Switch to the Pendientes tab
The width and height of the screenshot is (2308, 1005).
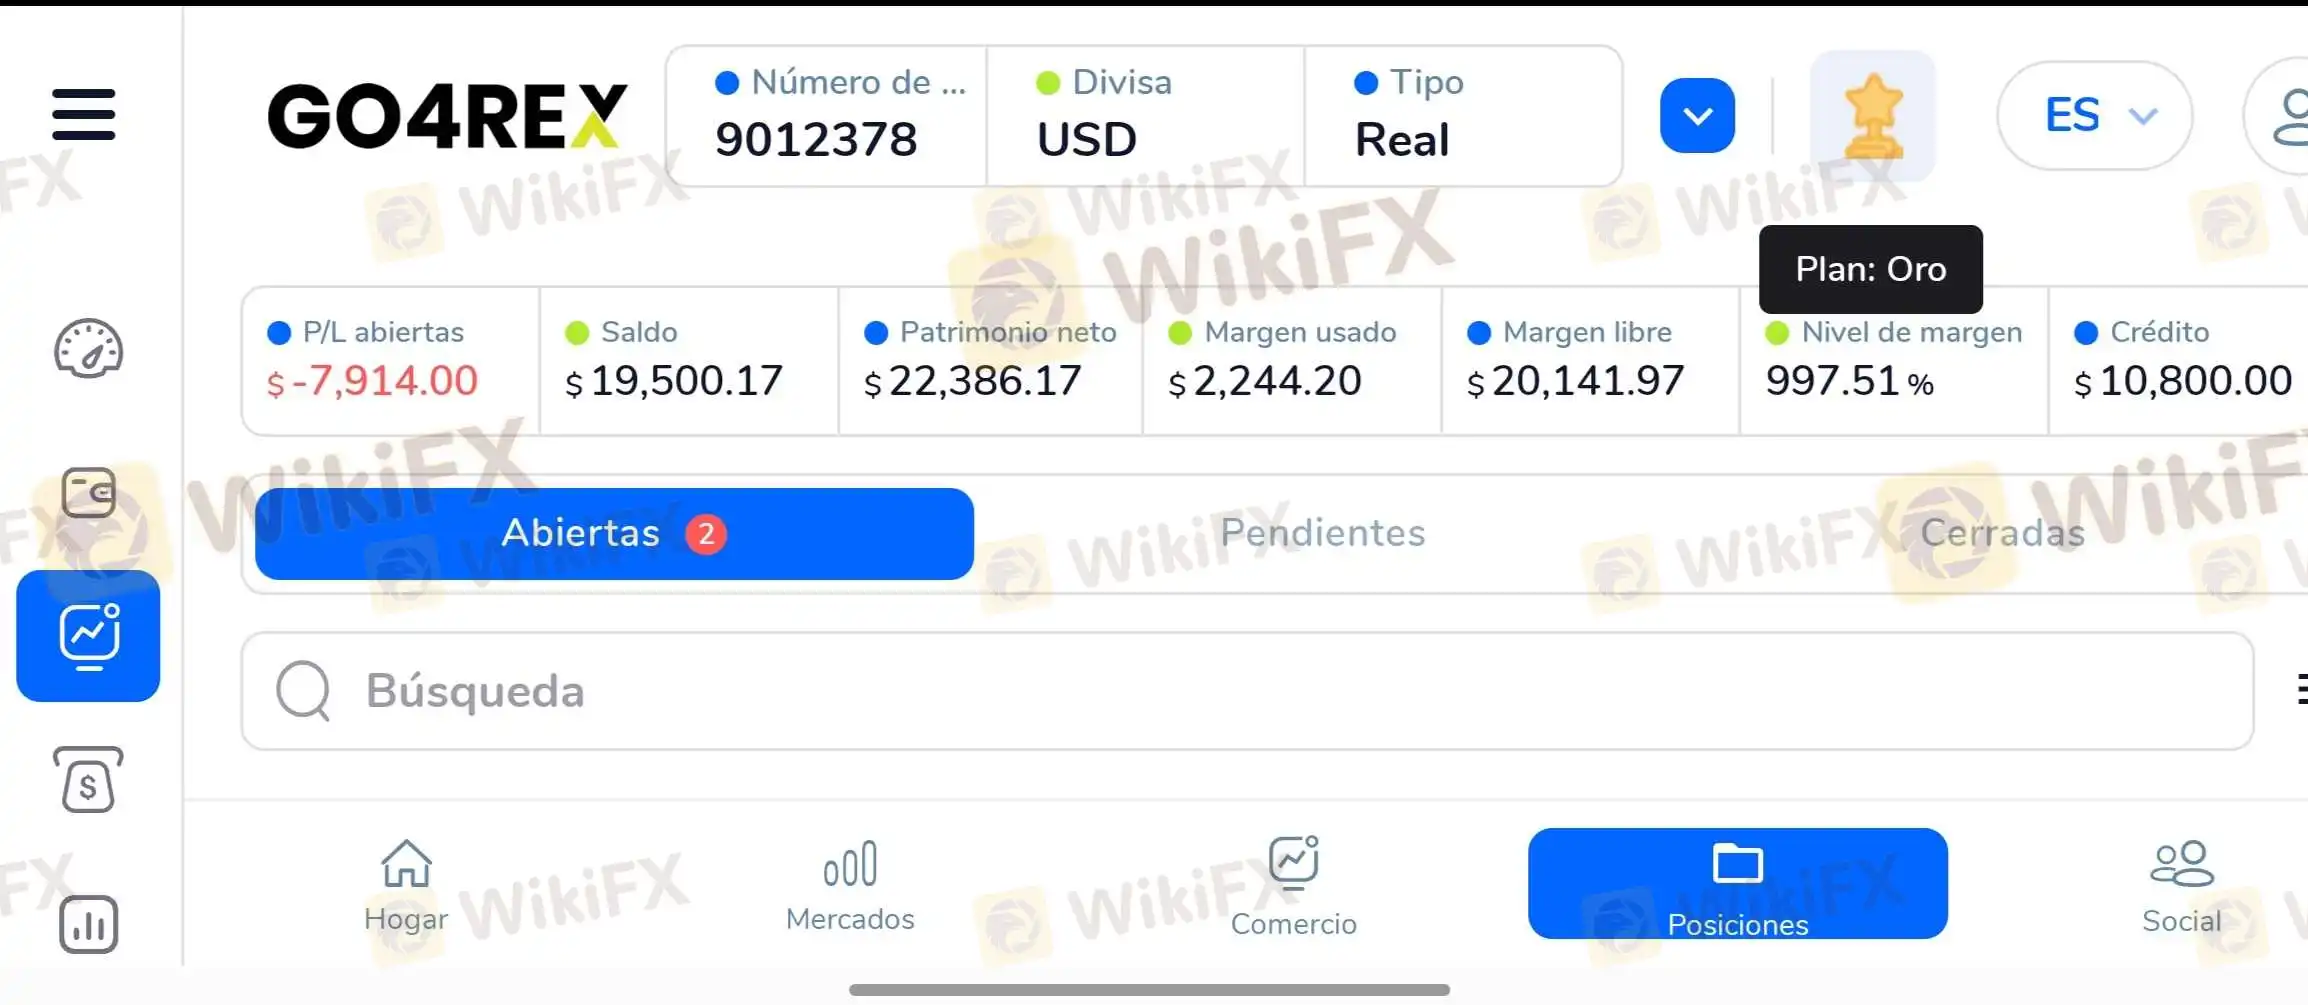(1322, 533)
